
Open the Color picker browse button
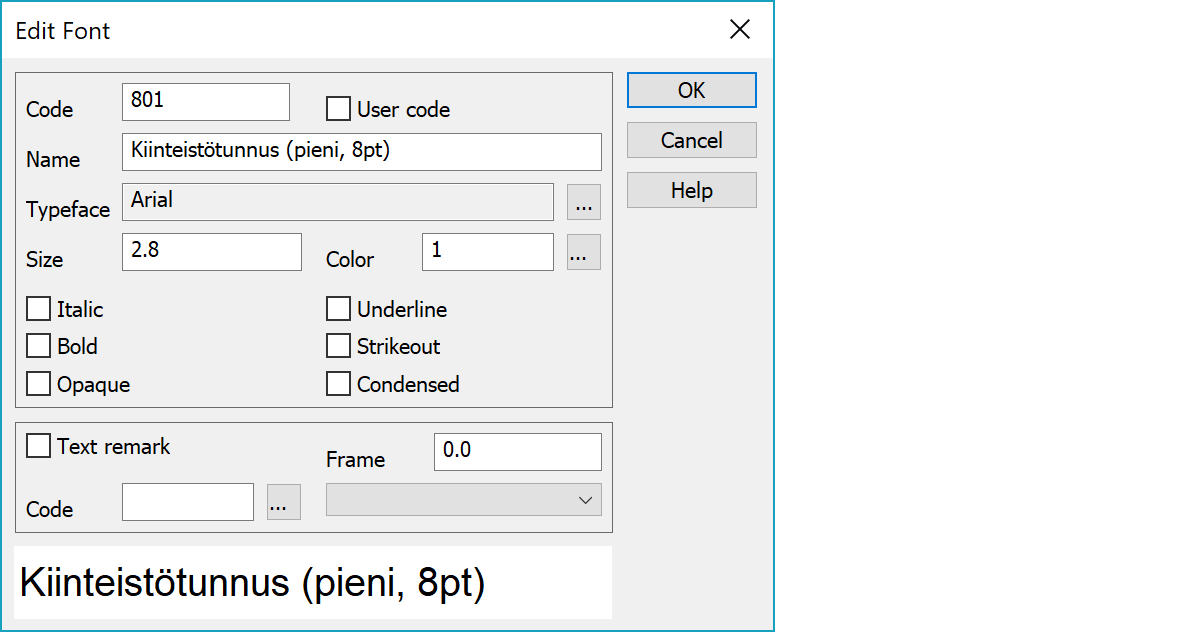(x=584, y=252)
